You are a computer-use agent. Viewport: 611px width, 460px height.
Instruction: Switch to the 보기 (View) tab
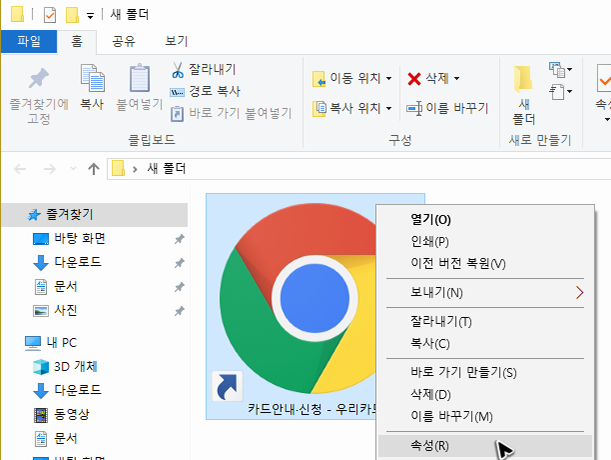coord(176,41)
